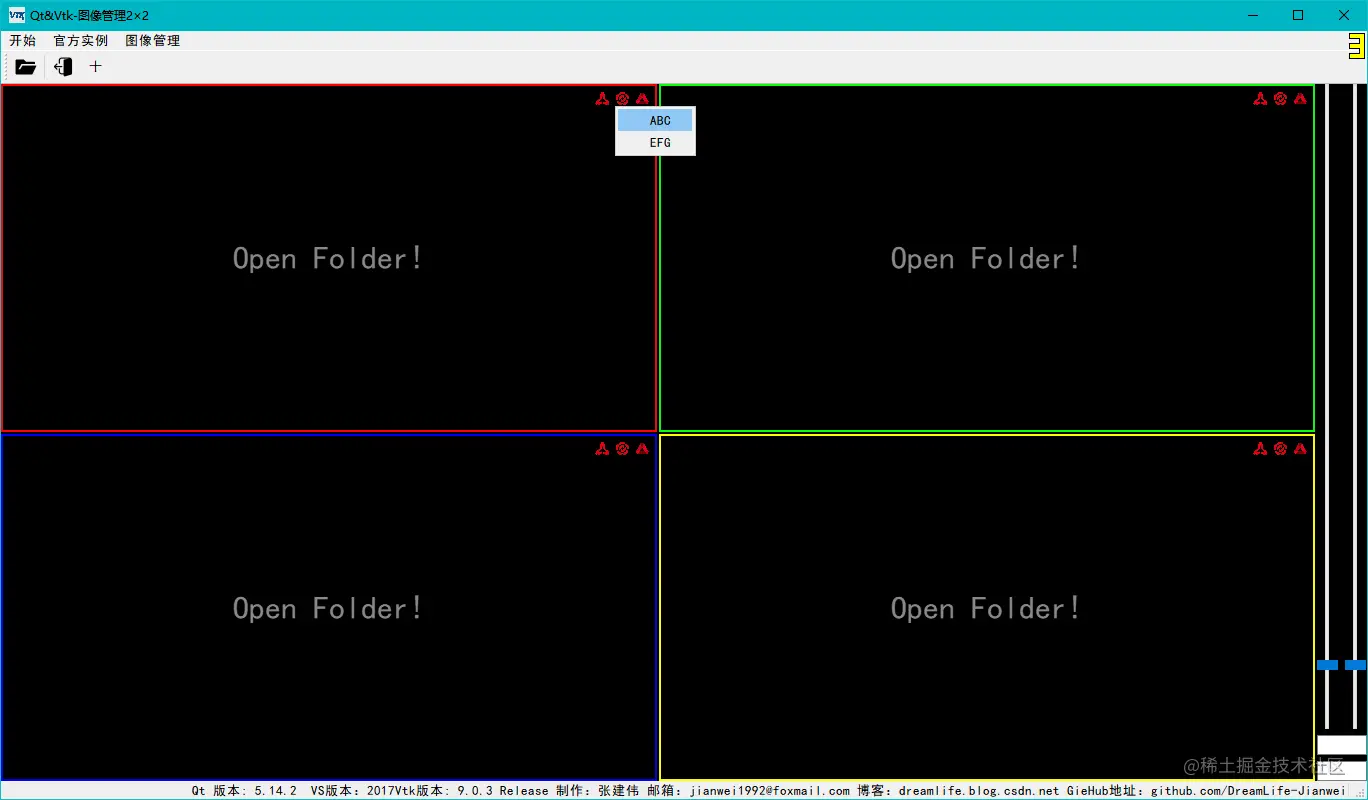Click the tripod icon in red-bordered pane
The height and width of the screenshot is (800, 1368).
pyautogui.click(x=602, y=98)
